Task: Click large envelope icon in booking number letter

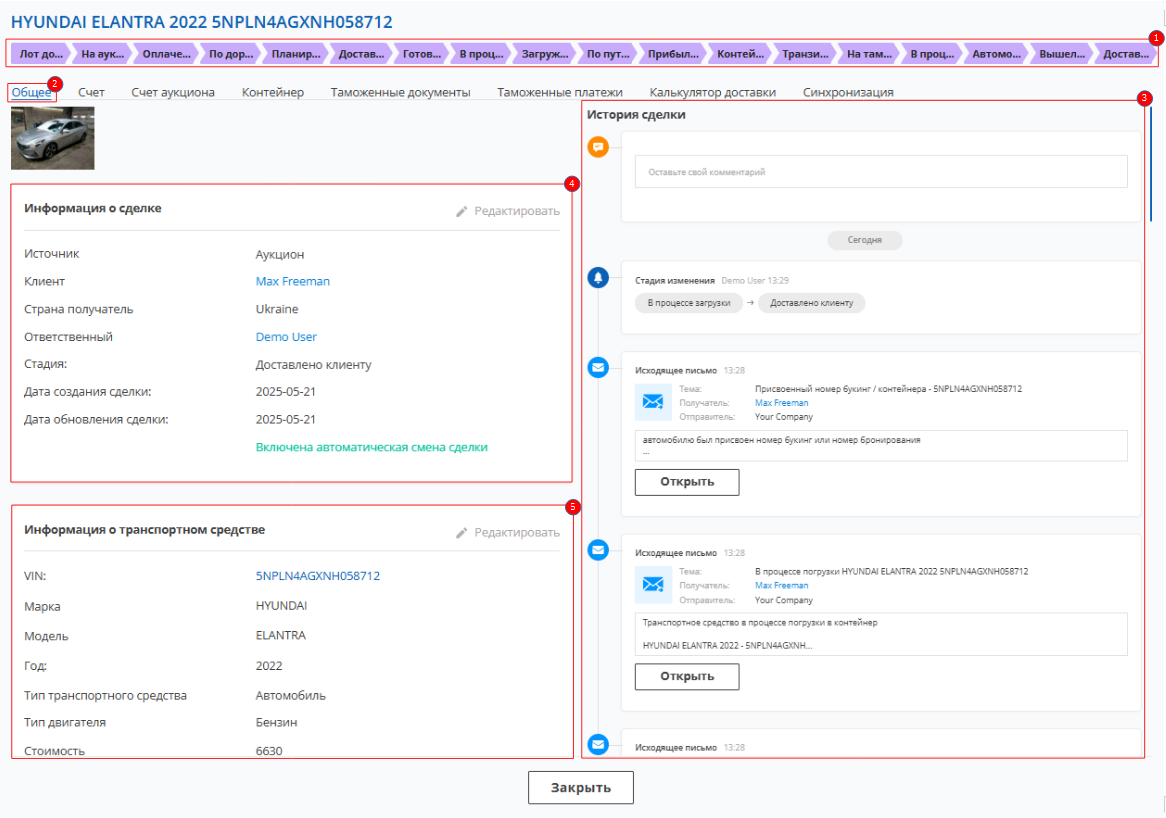Action: [652, 402]
